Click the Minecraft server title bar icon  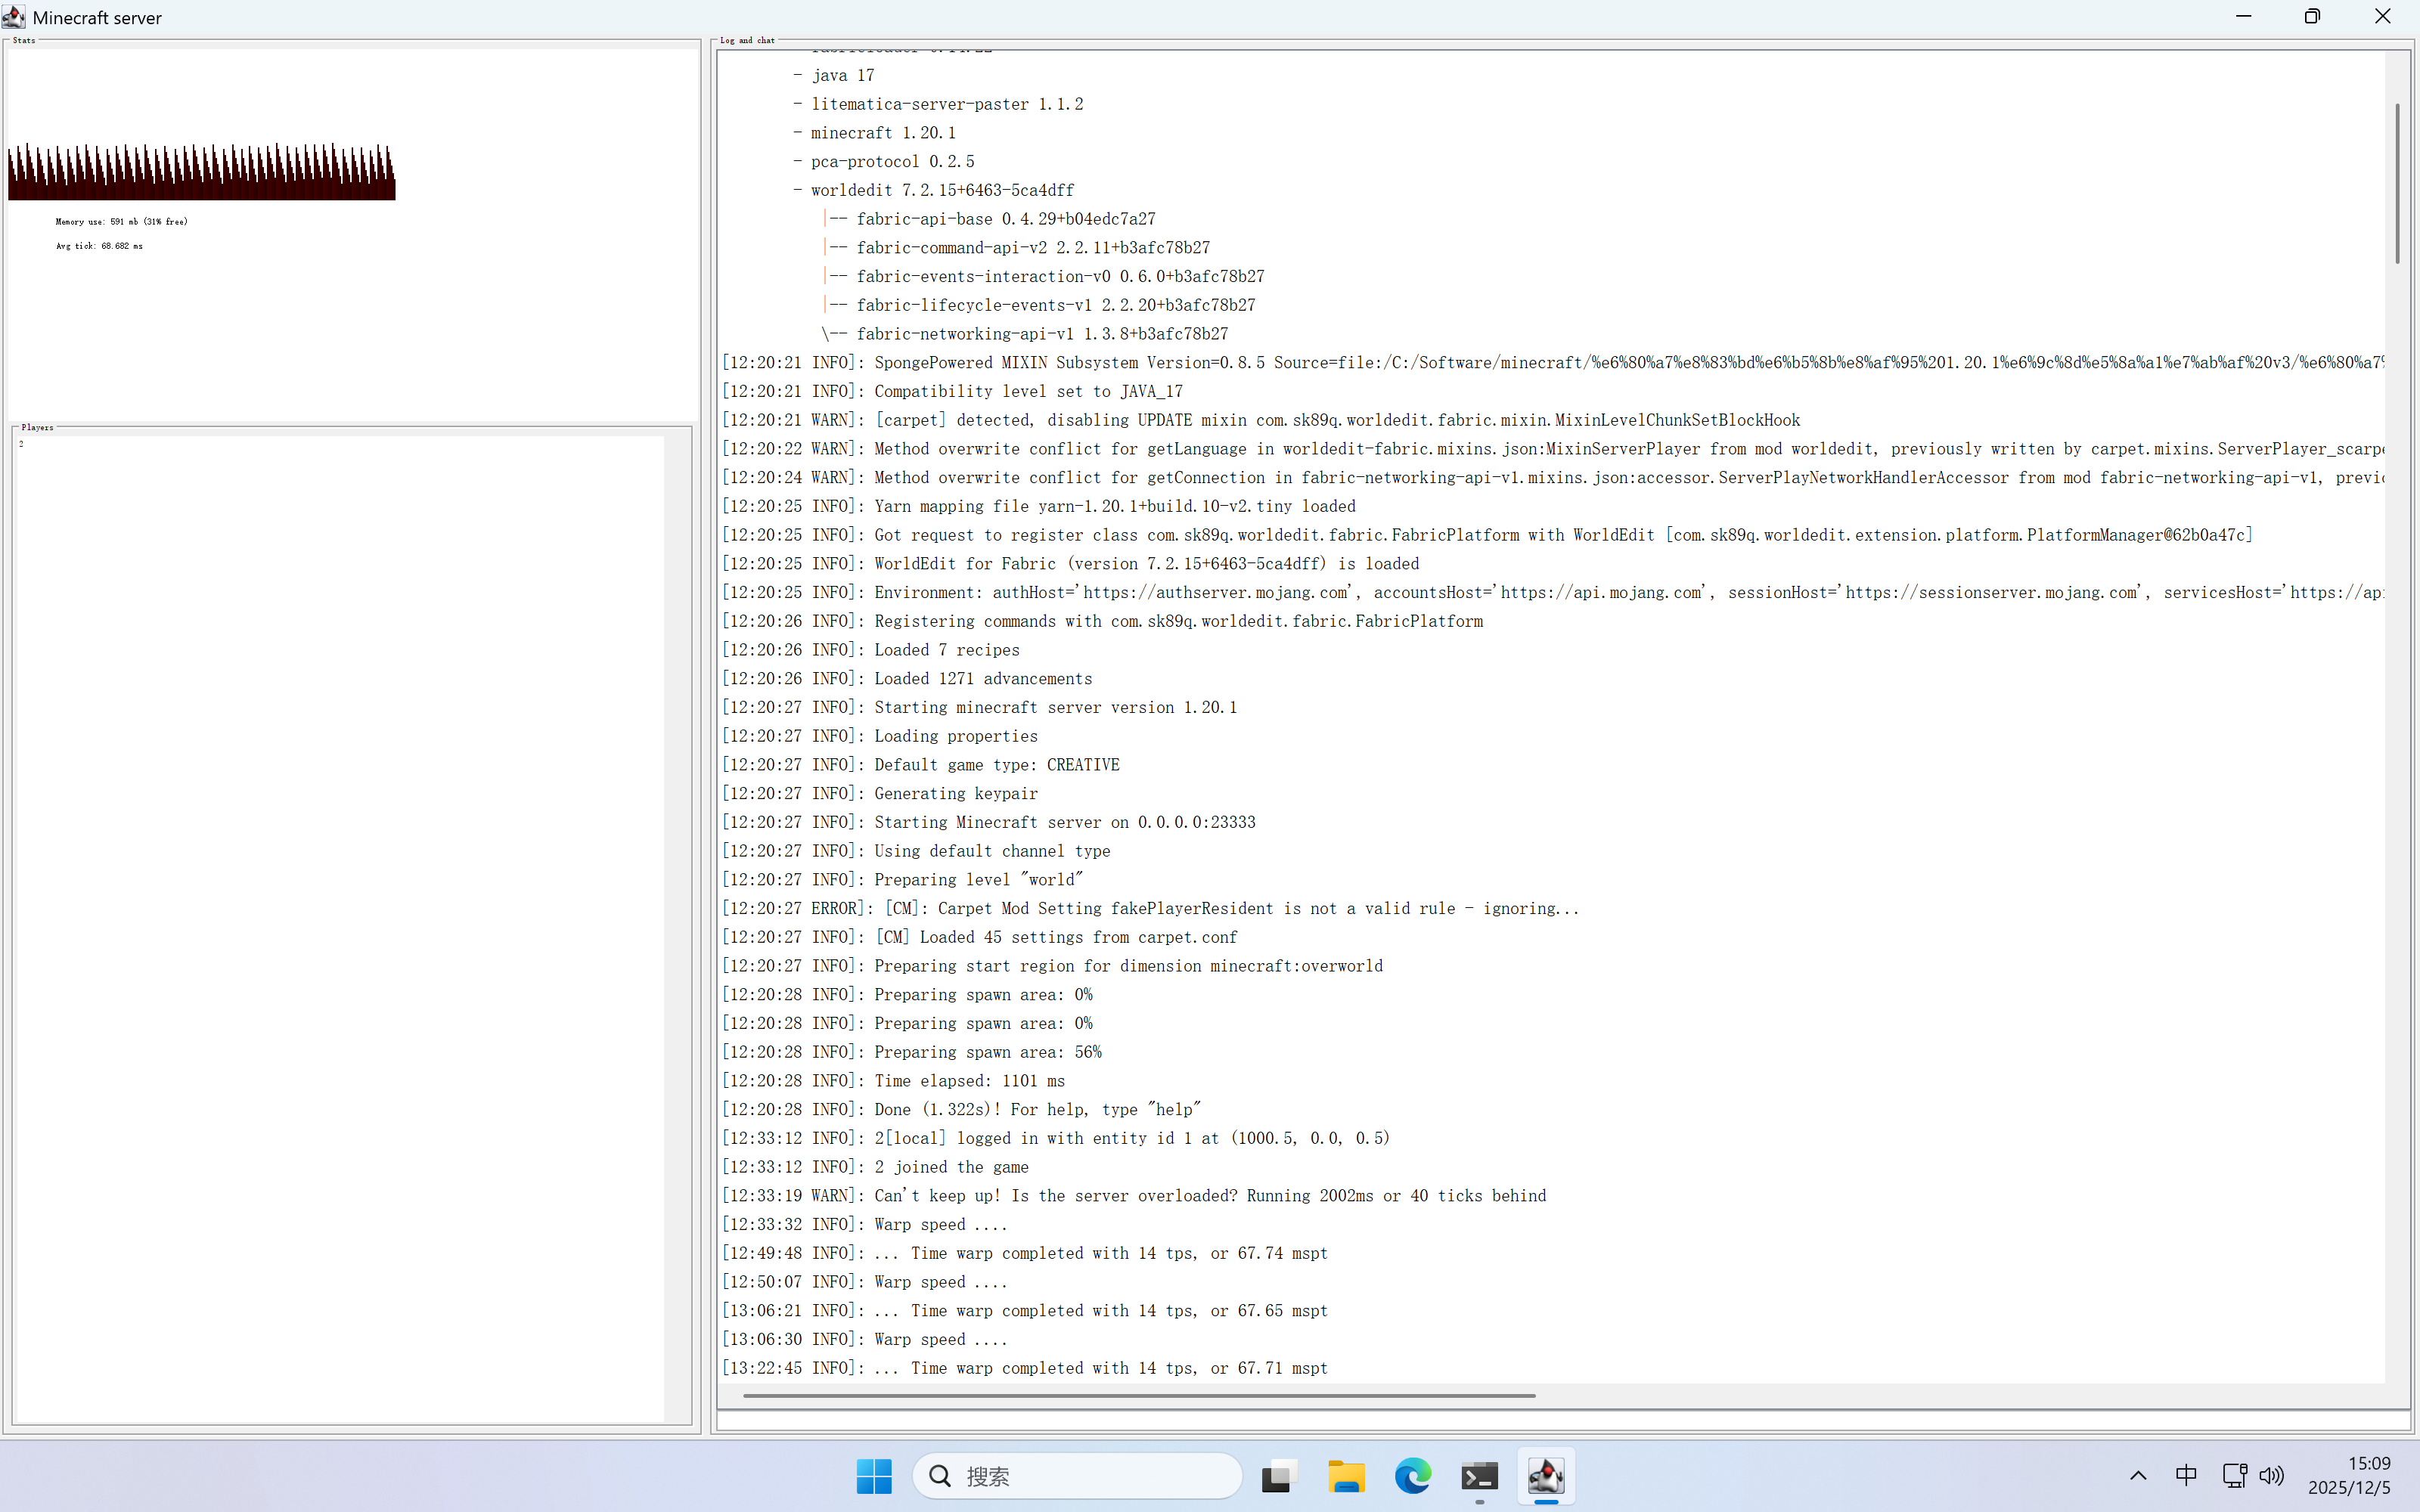tap(13, 17)
